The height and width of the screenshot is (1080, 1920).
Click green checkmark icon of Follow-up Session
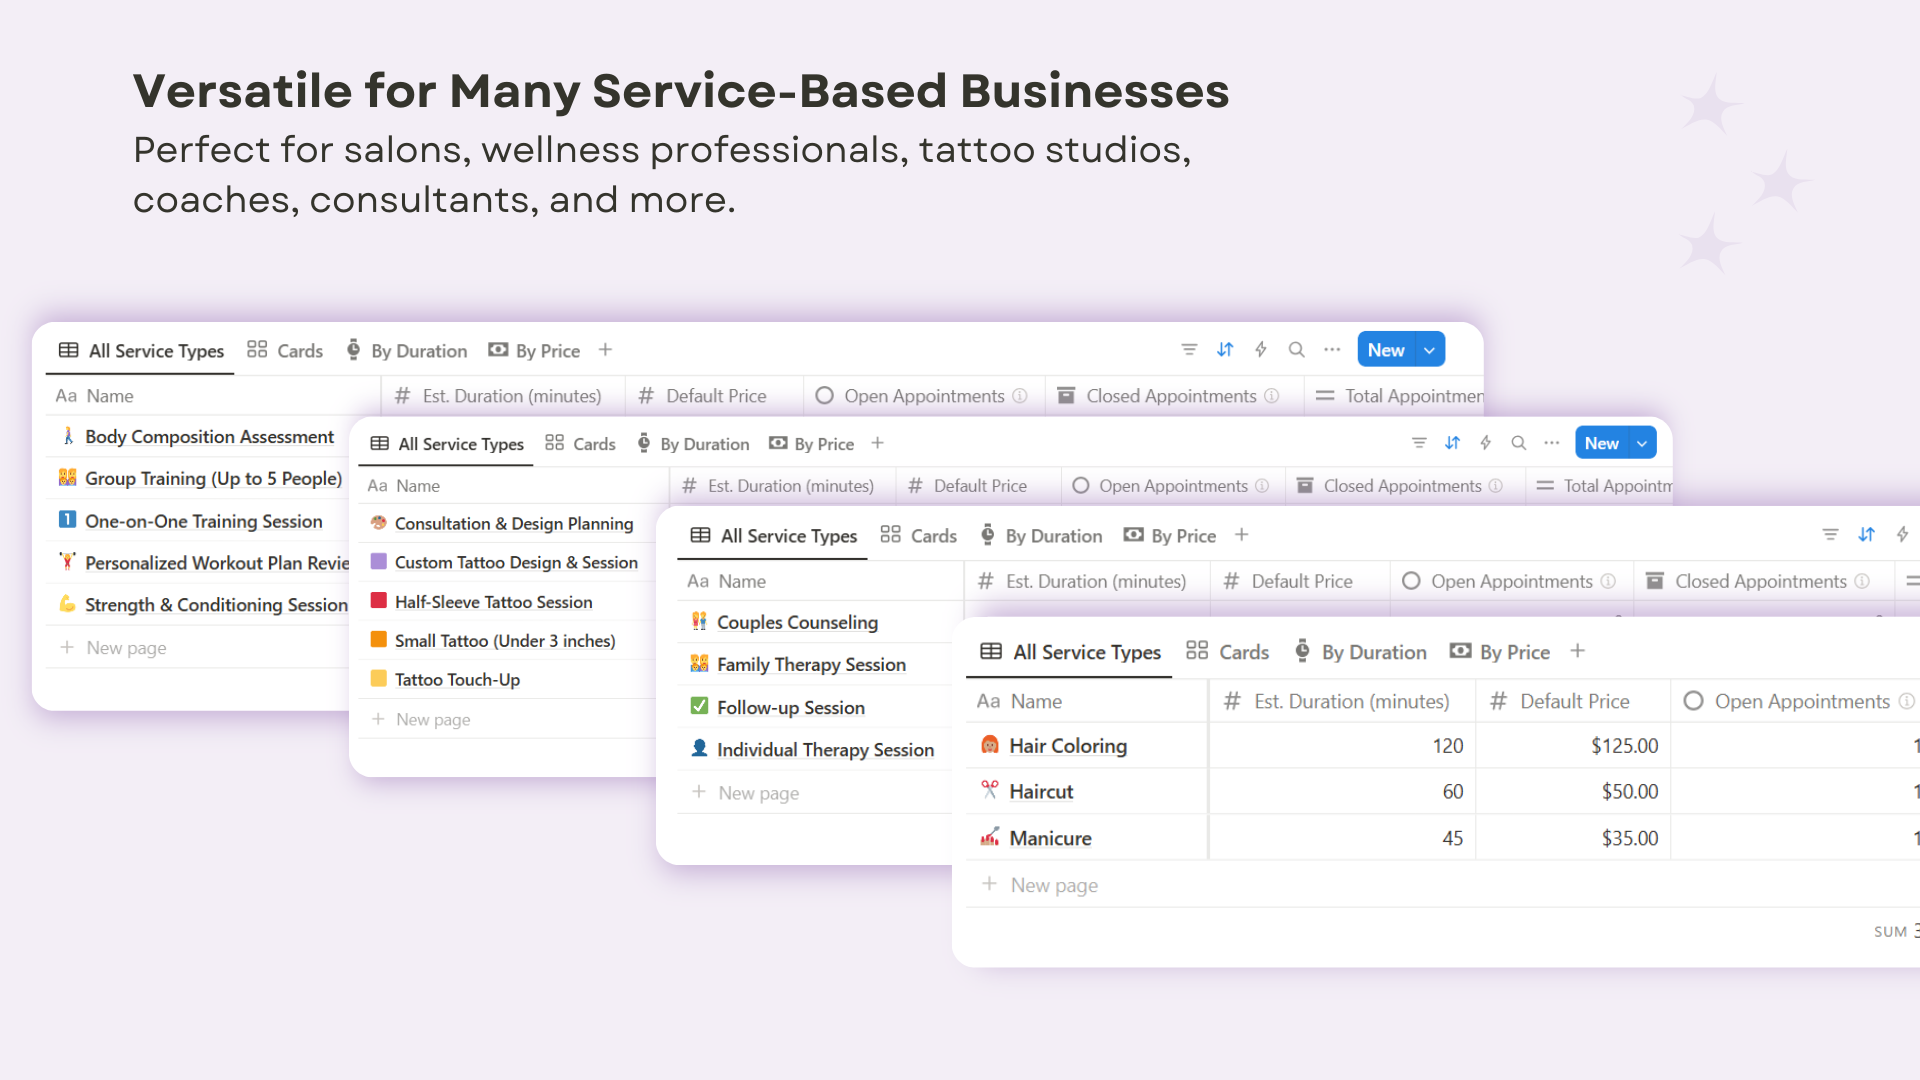pyautogui.click(x=699, y=706)
